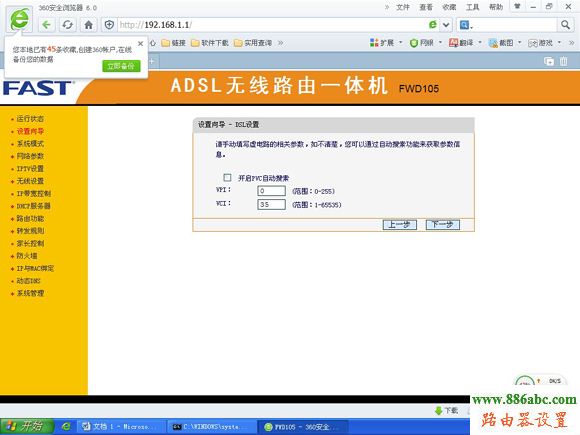Open the 软件下载 bookmarks folder

[x=210, y=43]
